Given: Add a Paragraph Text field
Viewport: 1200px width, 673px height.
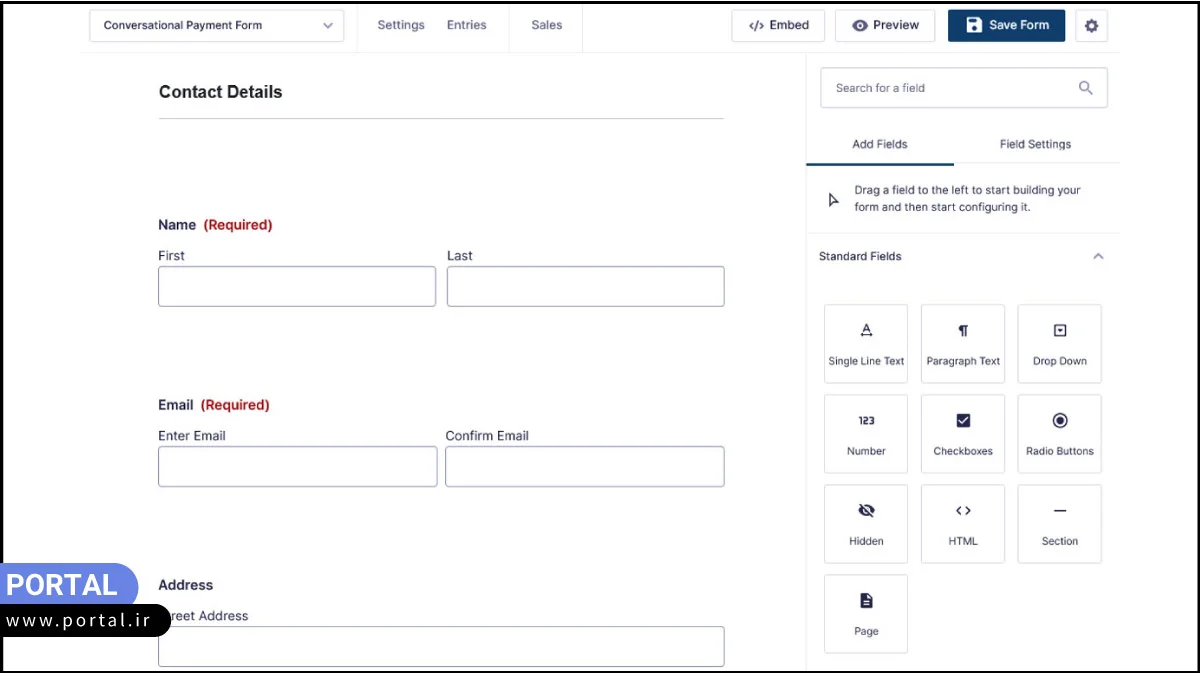Looking at the screenshot, I should [x=963, y=344].
